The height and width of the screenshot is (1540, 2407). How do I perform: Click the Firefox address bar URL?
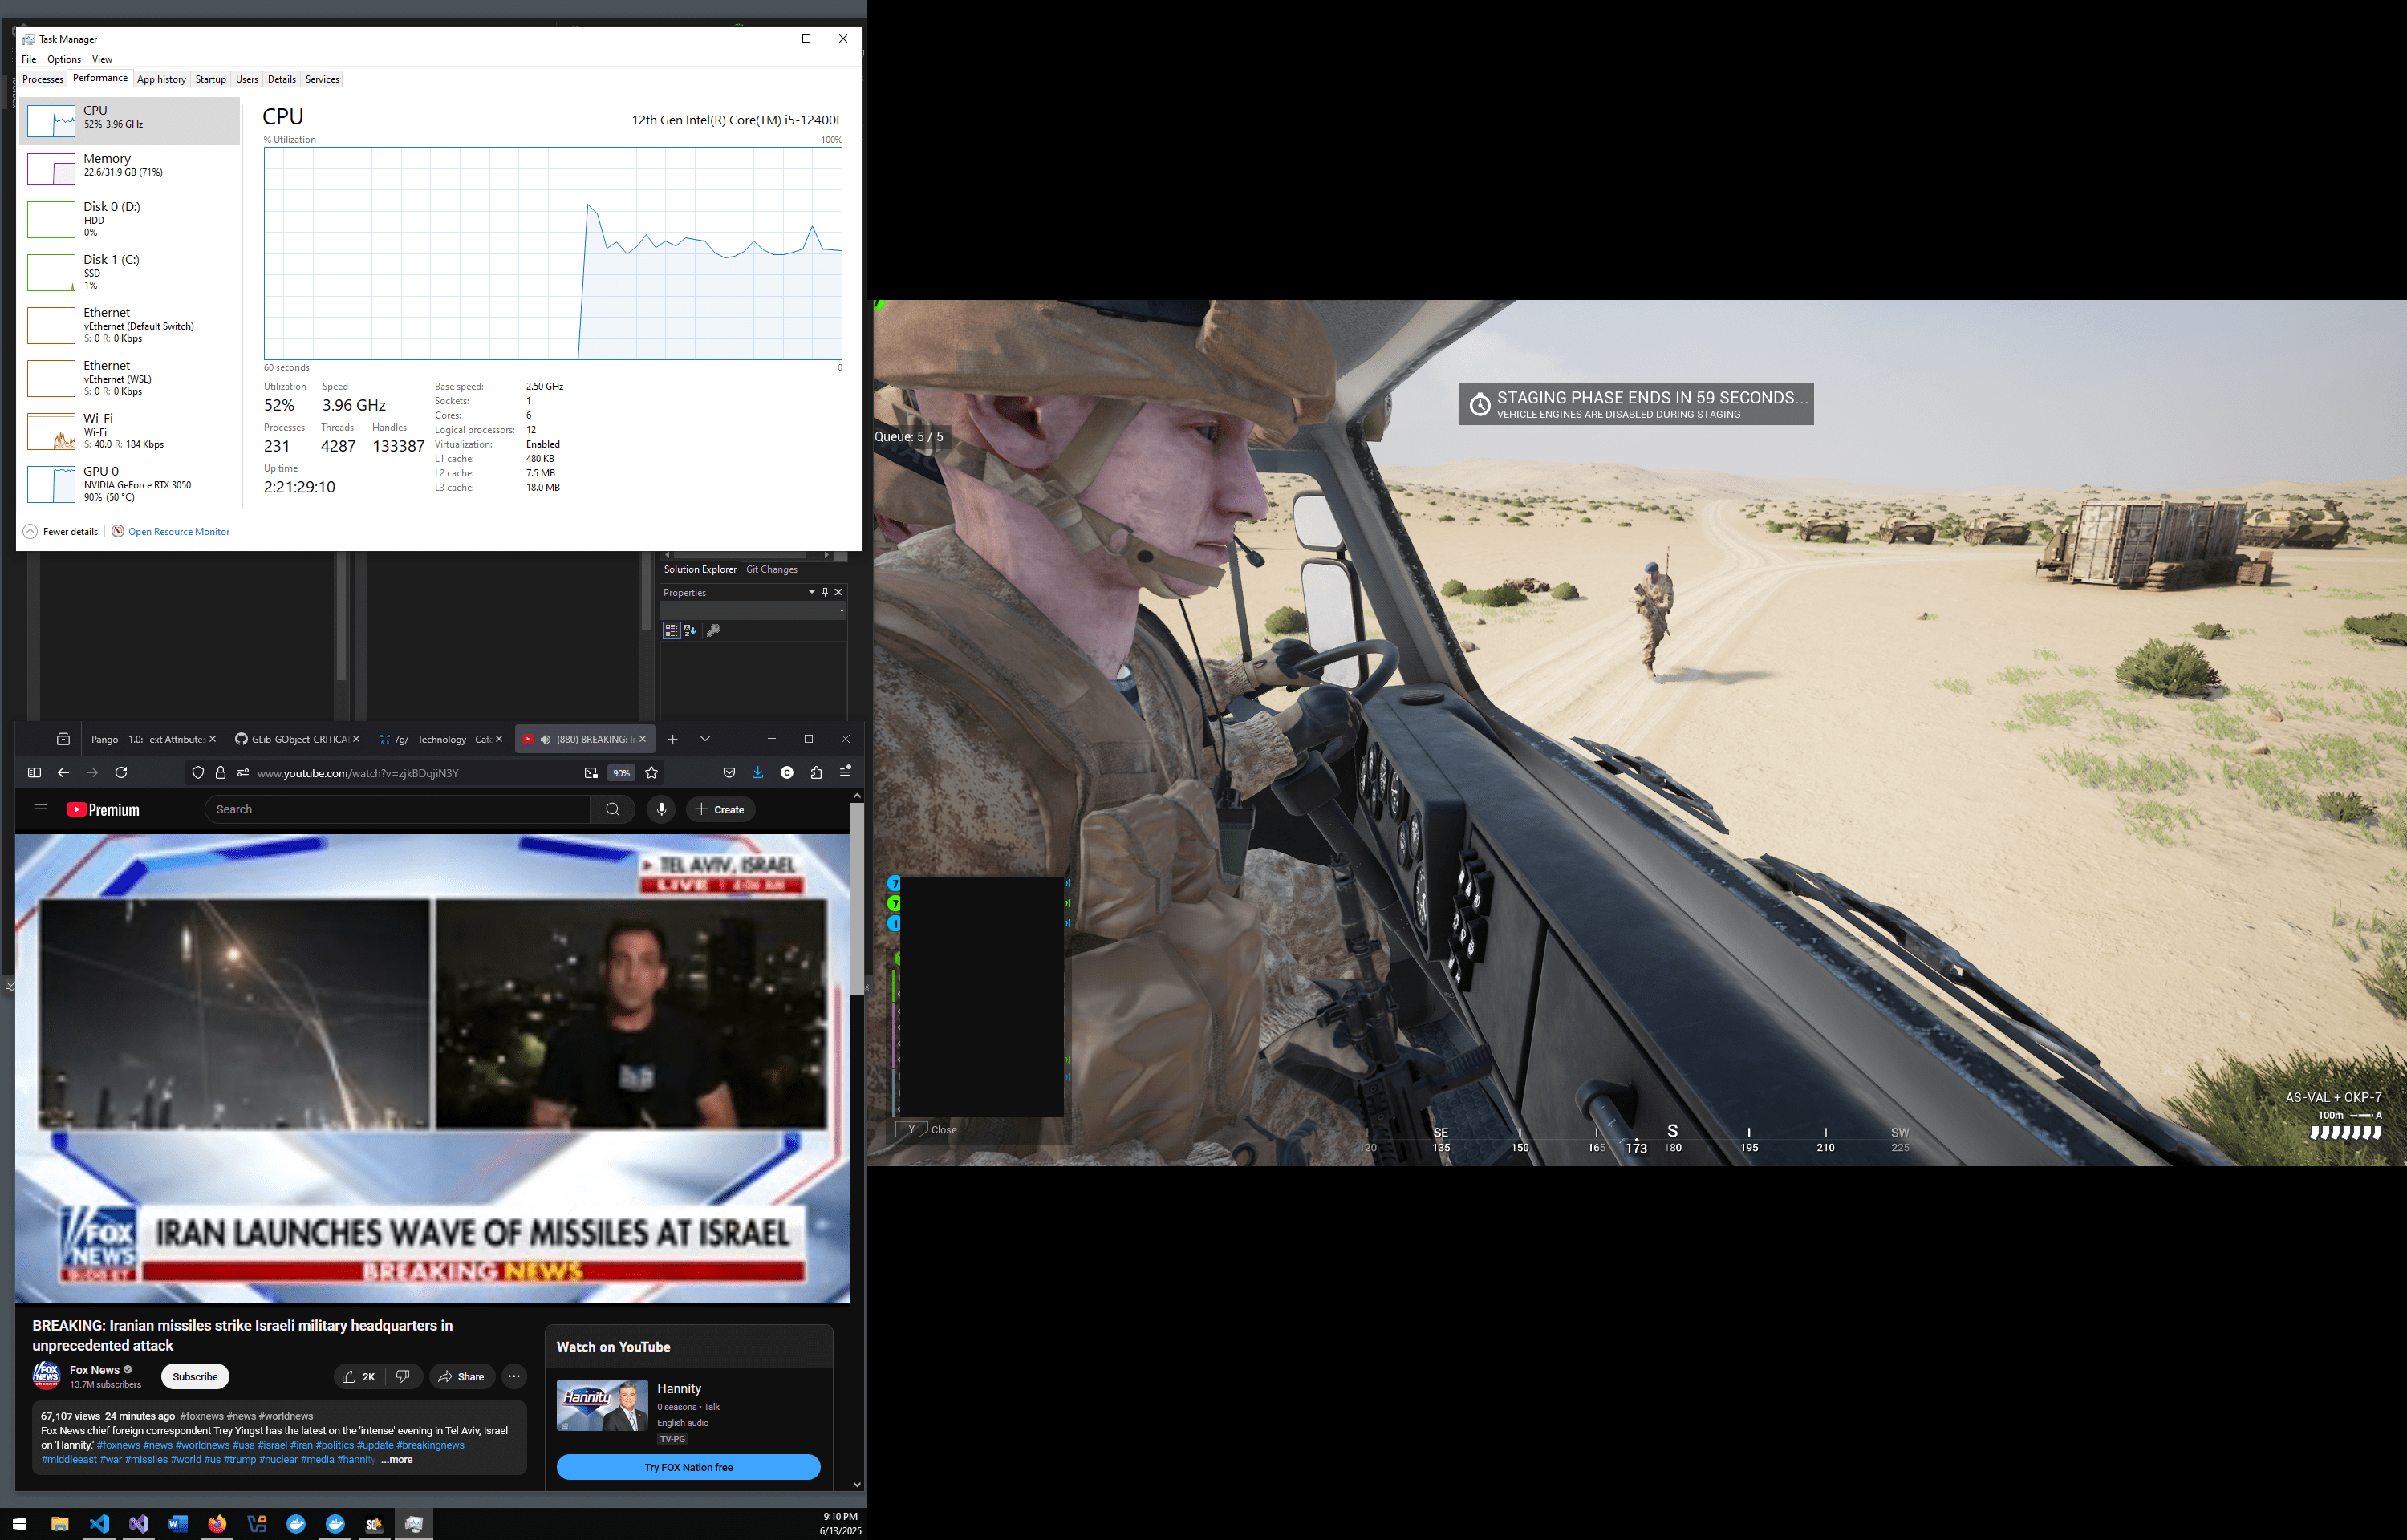coord(358,773)
